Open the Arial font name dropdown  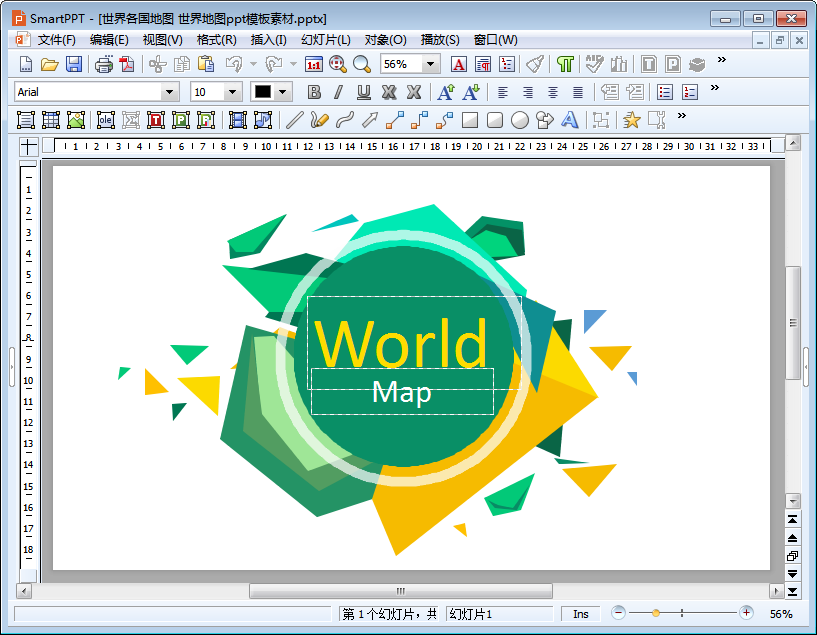pyautogui.click(x=169, y=92)
